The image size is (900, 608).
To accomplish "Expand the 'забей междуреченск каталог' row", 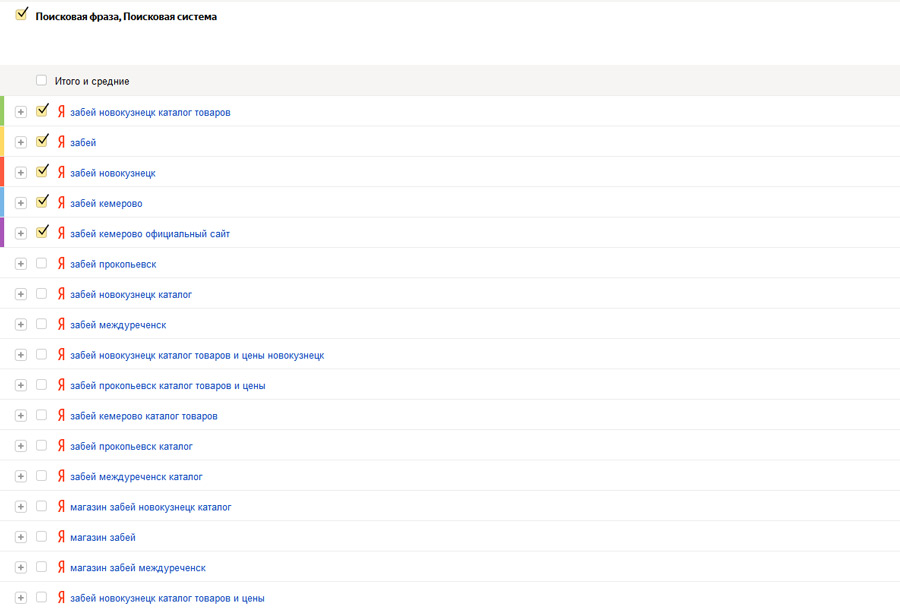I will coord(21,477).
